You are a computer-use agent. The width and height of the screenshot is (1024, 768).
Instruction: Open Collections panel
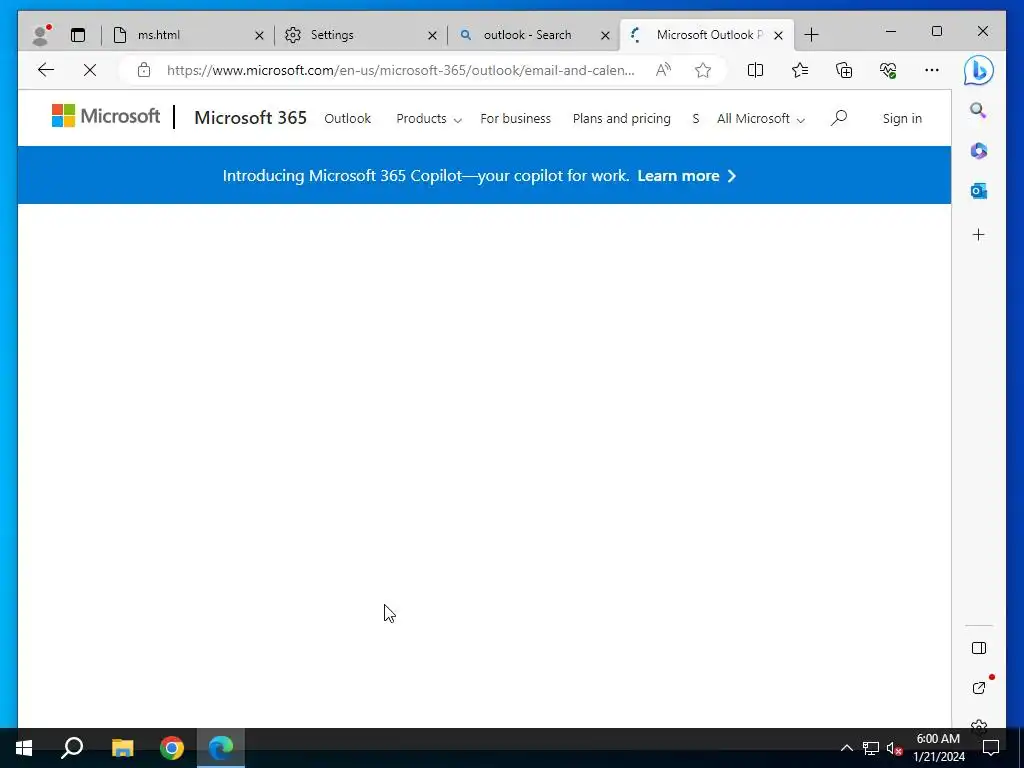tap(844, 70)
